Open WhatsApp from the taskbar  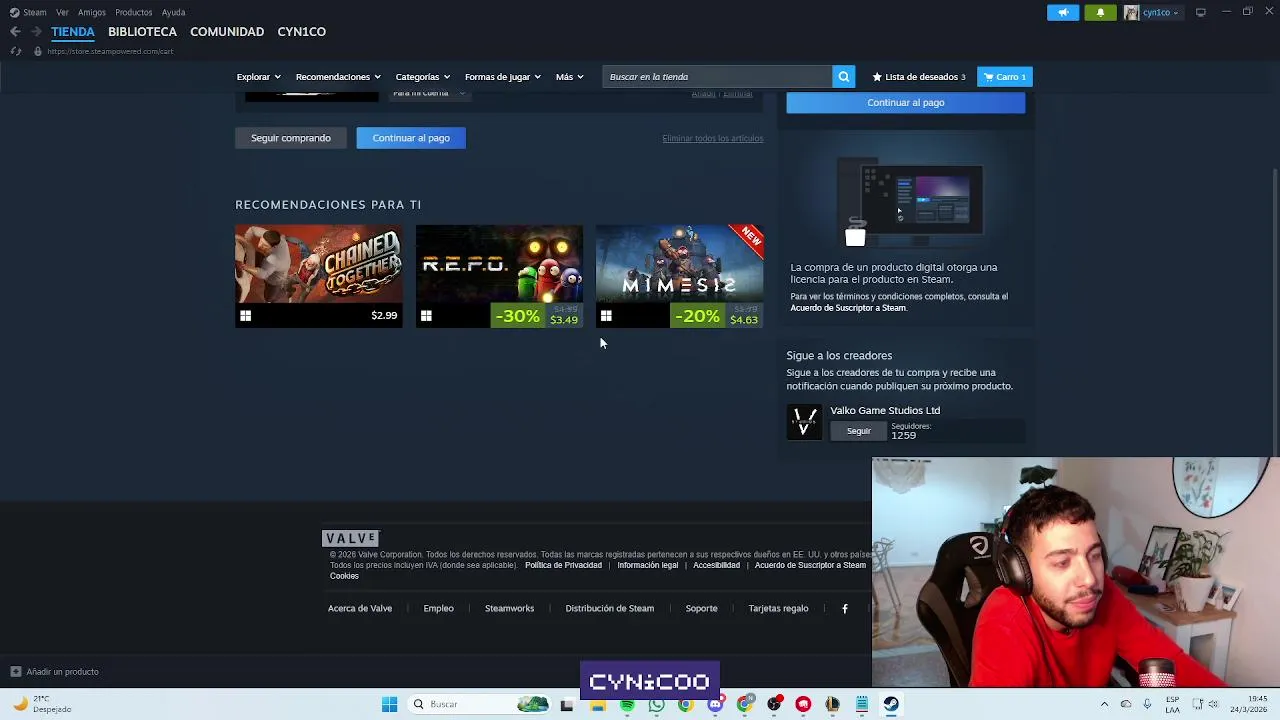[x=656, y=704]
